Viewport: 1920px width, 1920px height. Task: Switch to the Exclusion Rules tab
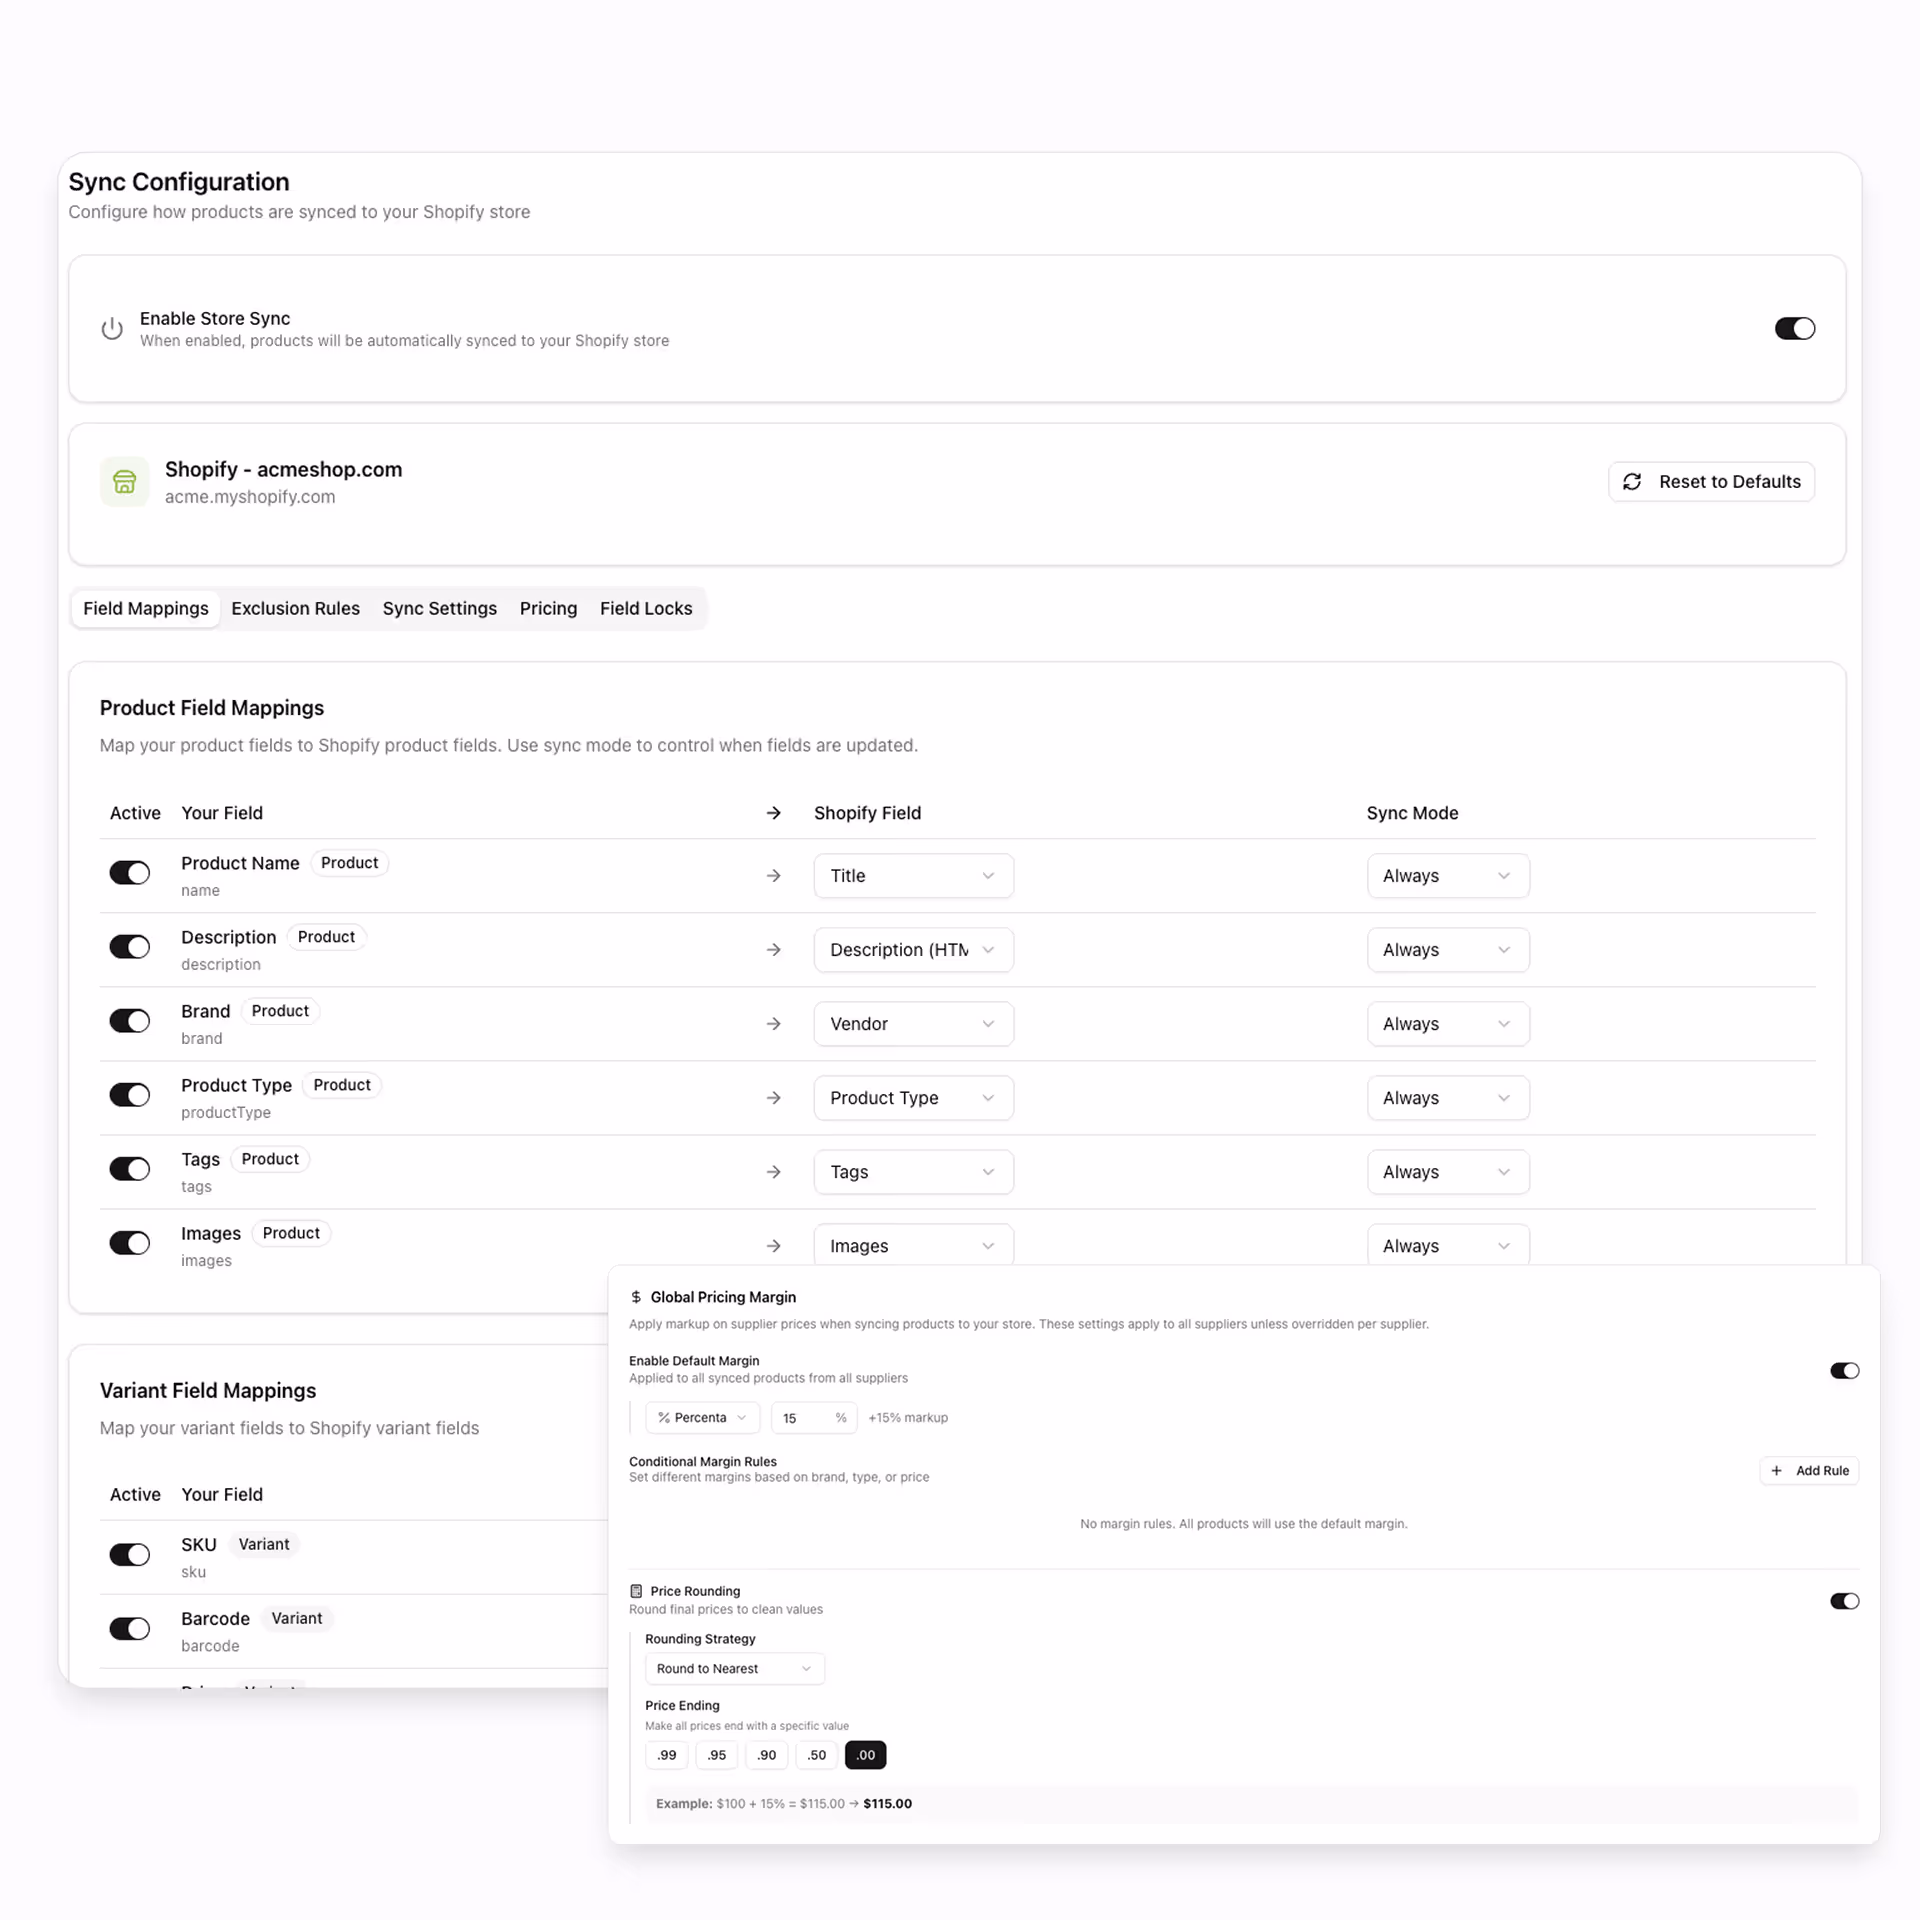point(295,609)
